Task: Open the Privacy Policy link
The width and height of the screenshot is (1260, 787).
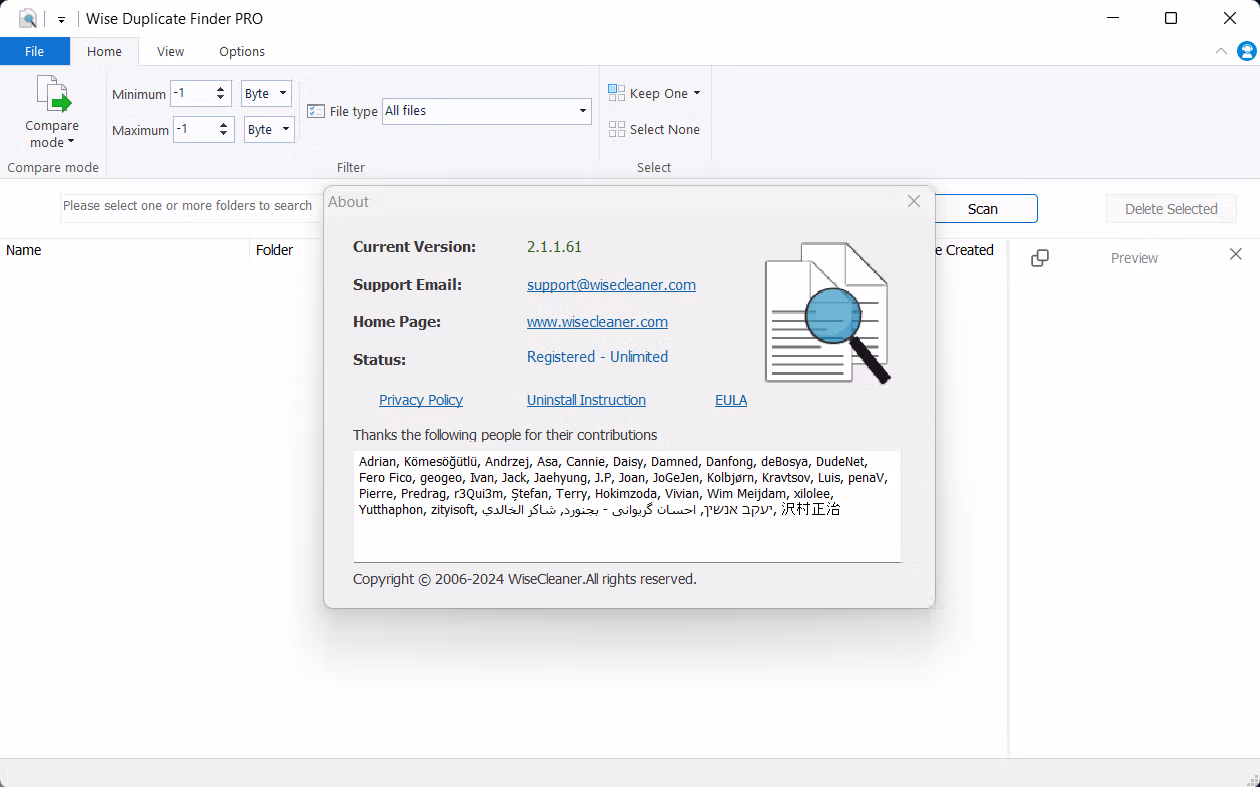Action: [x=421, y=400]
